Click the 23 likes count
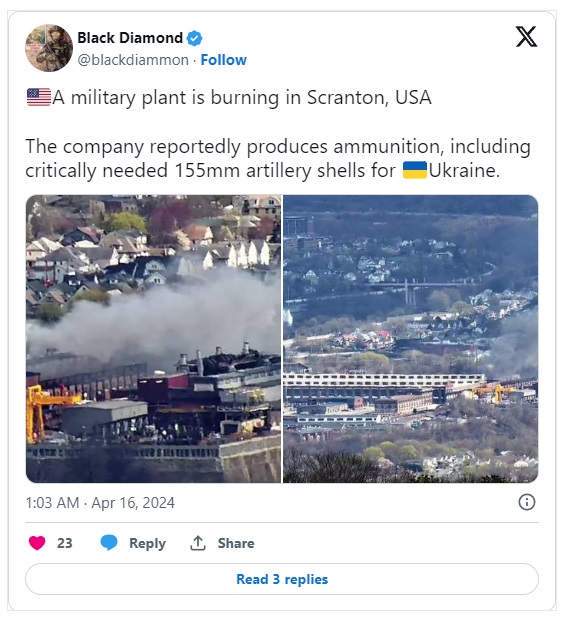The height and width of the screenshot is (617, 563). coord(65,543)
